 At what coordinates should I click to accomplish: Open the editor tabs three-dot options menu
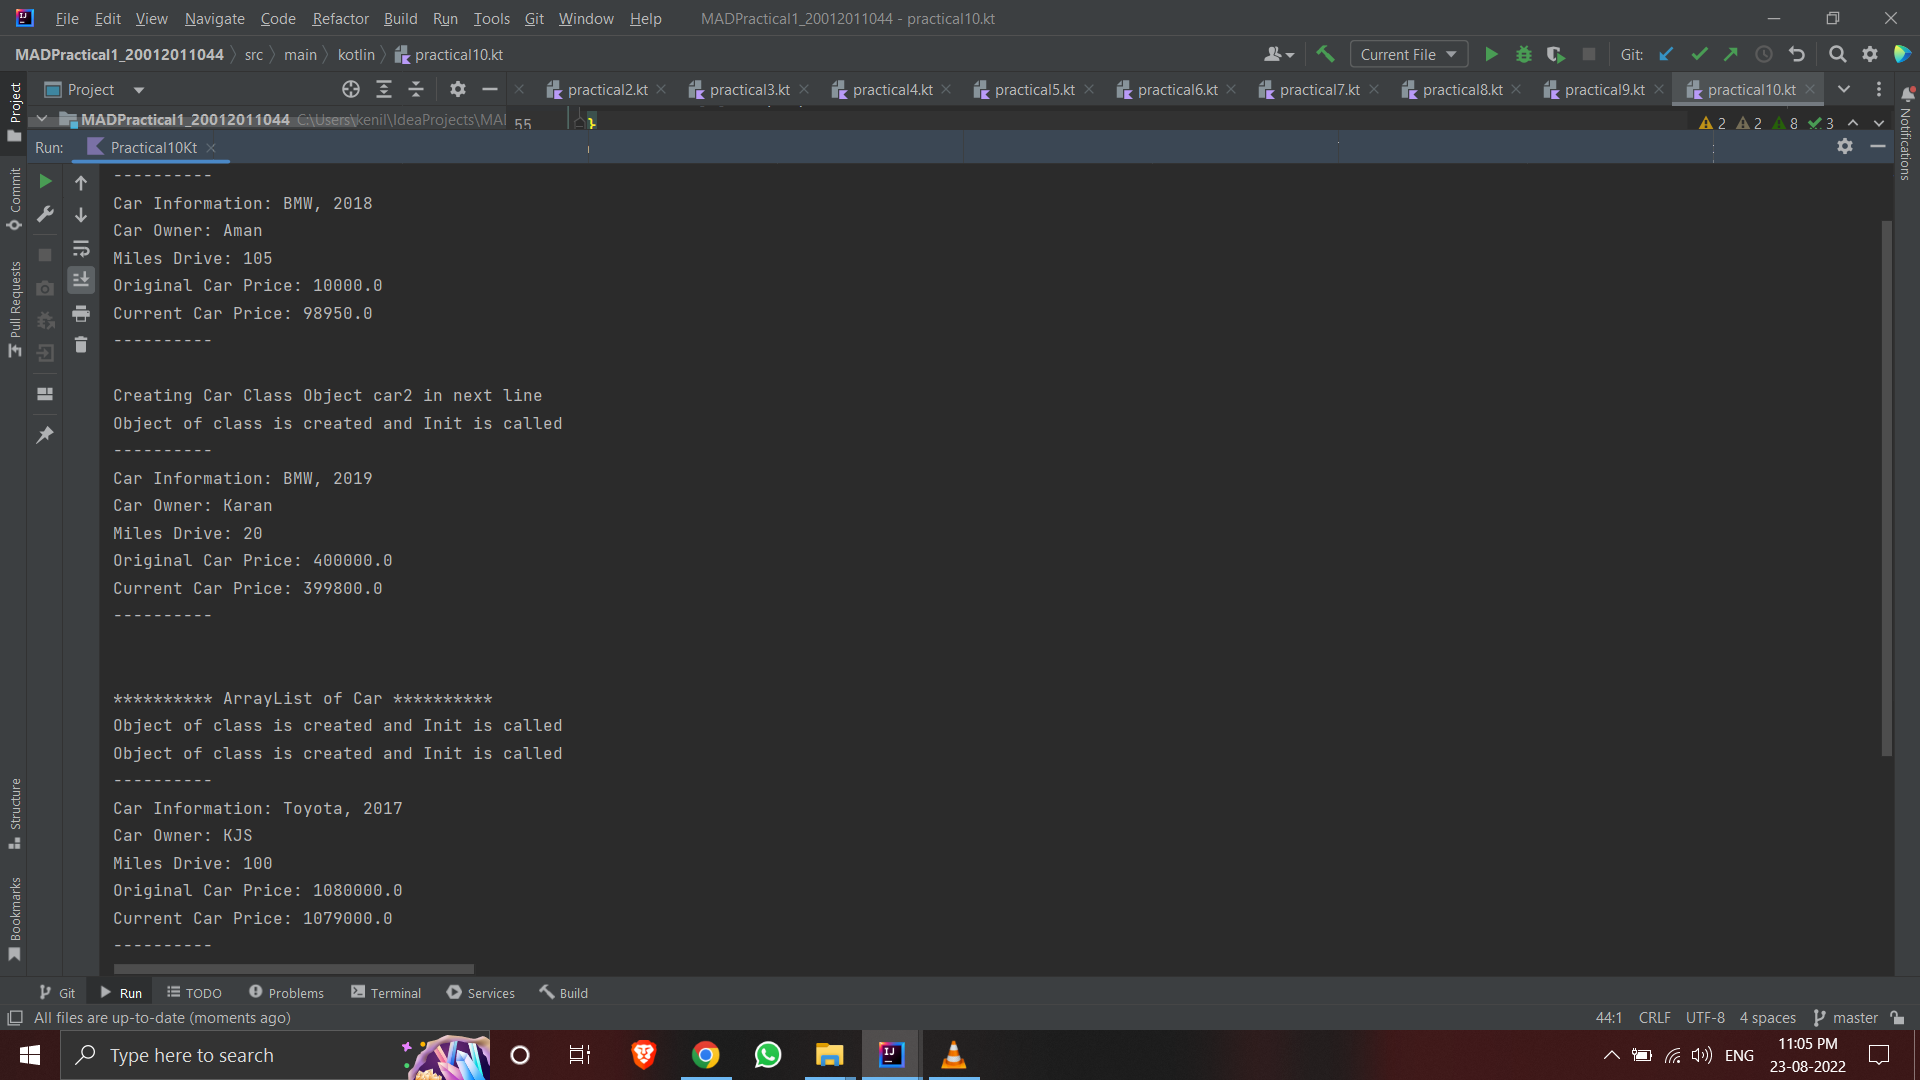click(1879, 90)
